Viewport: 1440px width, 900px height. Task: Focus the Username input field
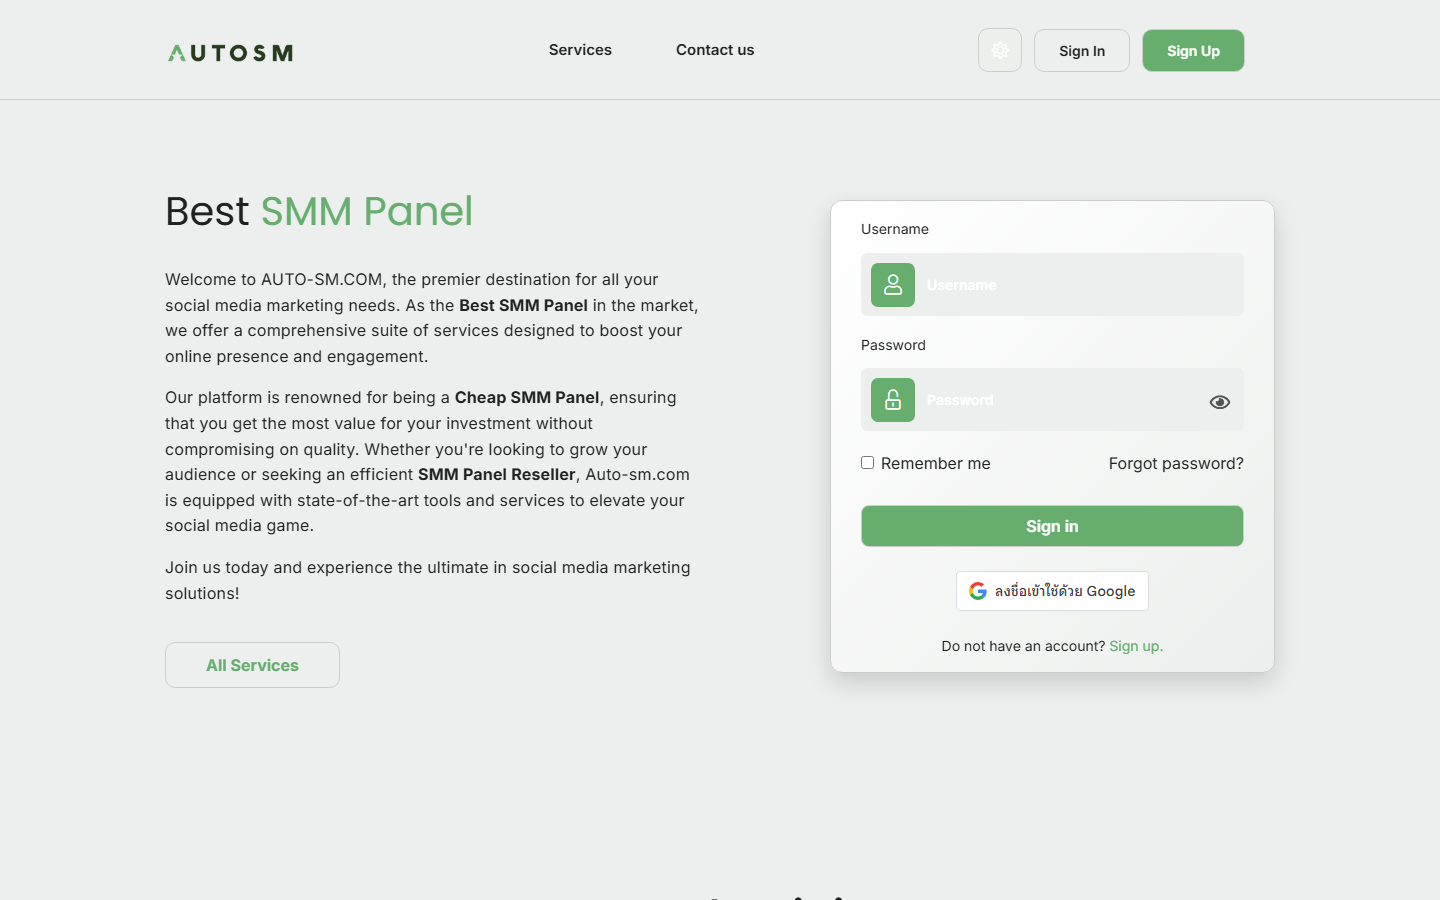coord(1075,285)
